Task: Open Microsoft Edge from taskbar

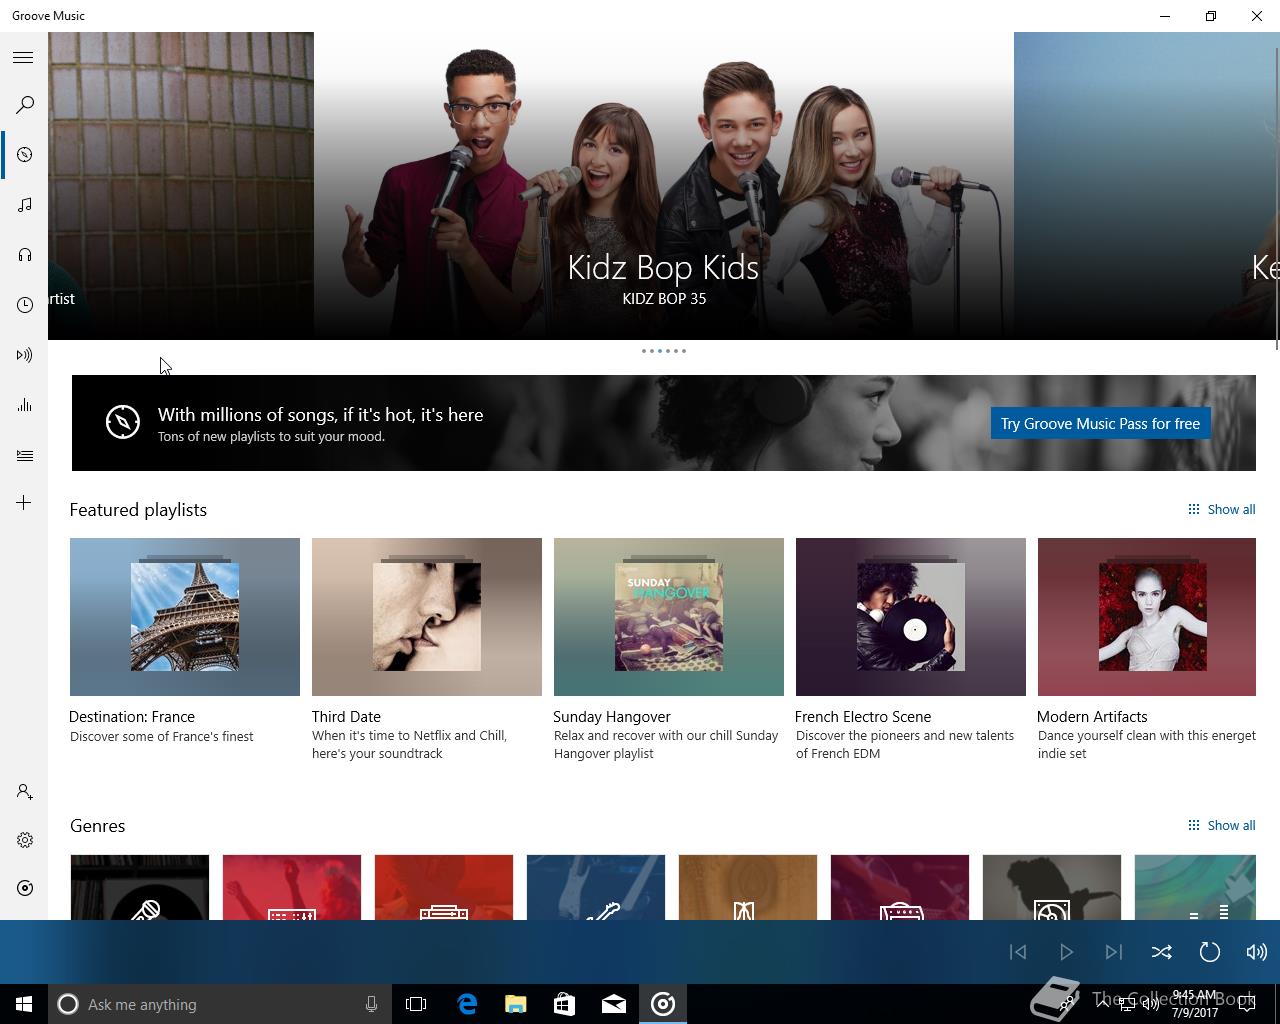Action: point(466,1004)
